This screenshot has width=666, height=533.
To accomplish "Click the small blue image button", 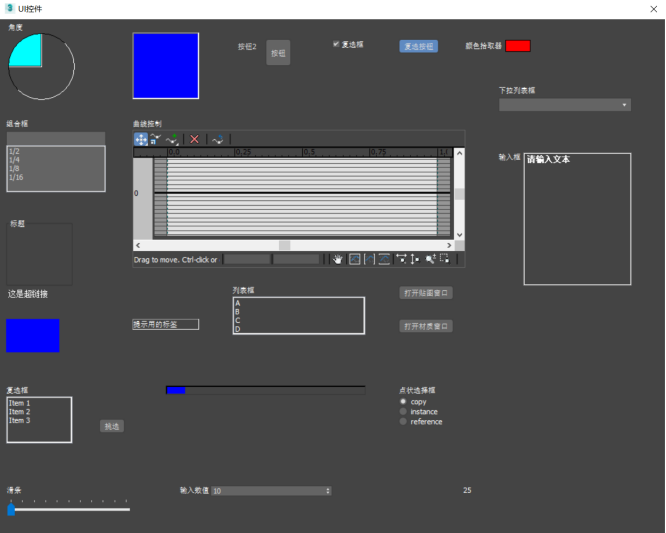I will coord(33,336).
